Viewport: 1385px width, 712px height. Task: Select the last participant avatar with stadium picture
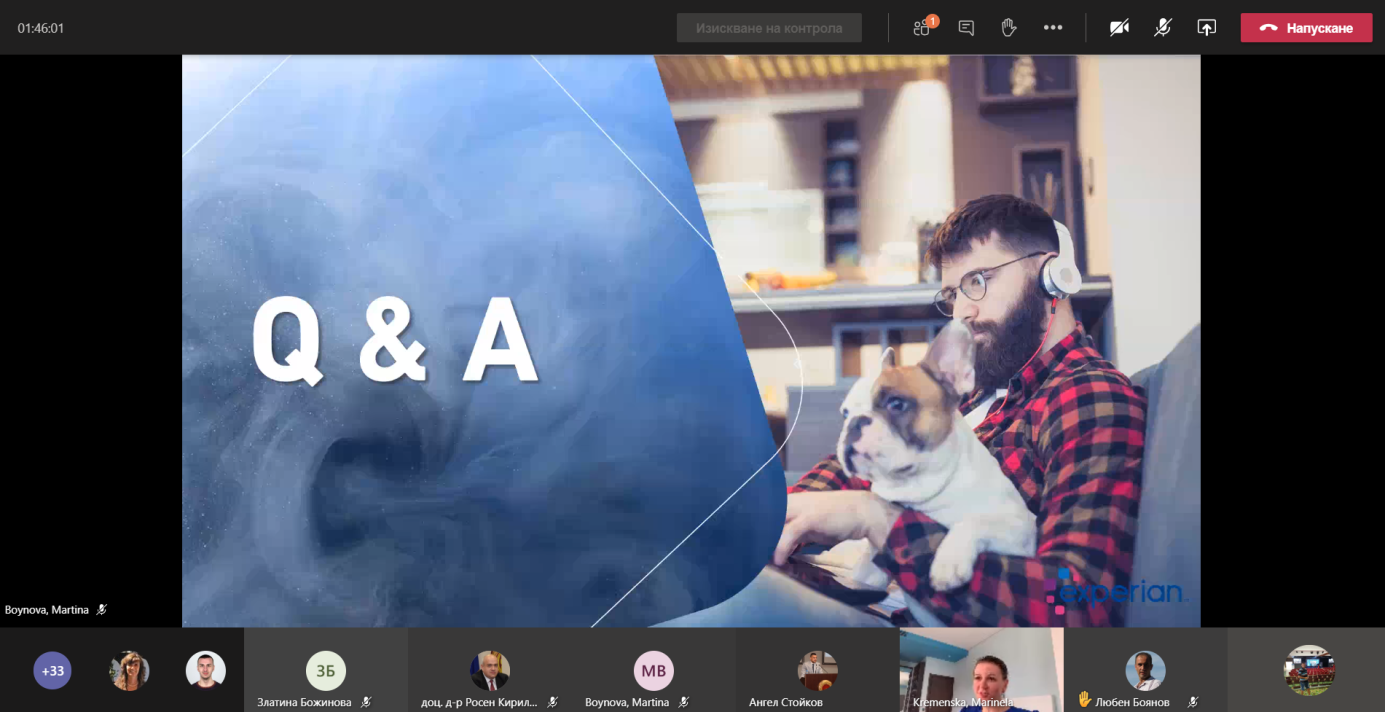click(1309, 670)
